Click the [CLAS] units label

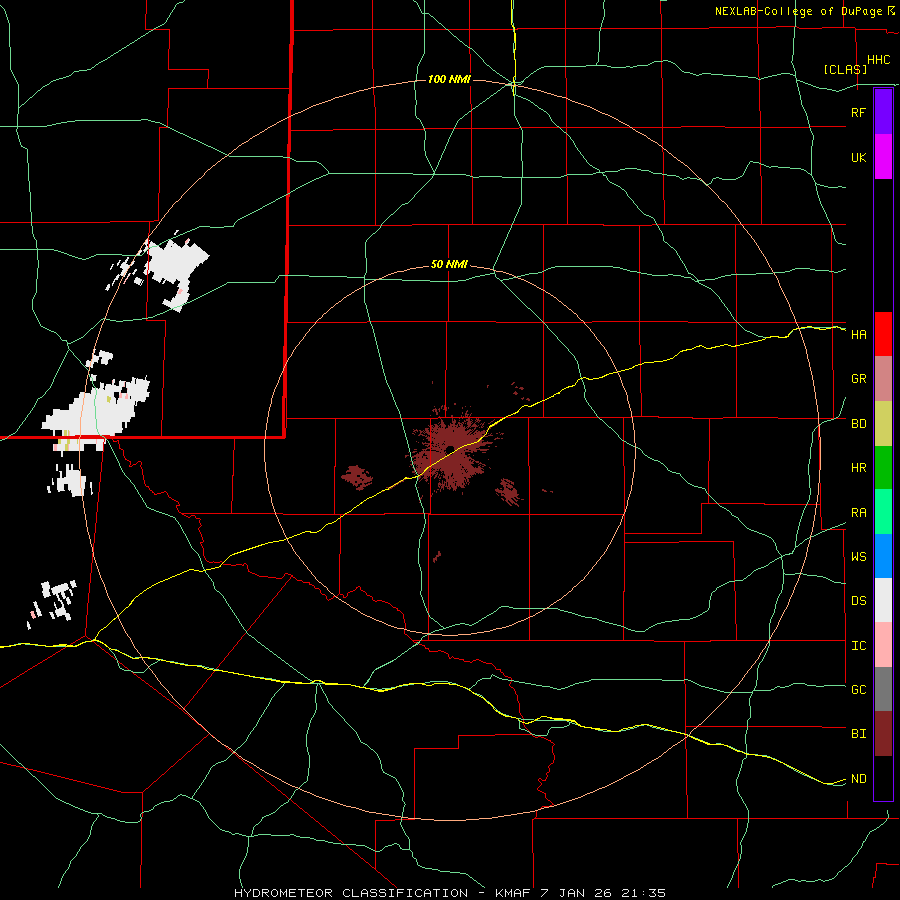[x=845, y=70]
